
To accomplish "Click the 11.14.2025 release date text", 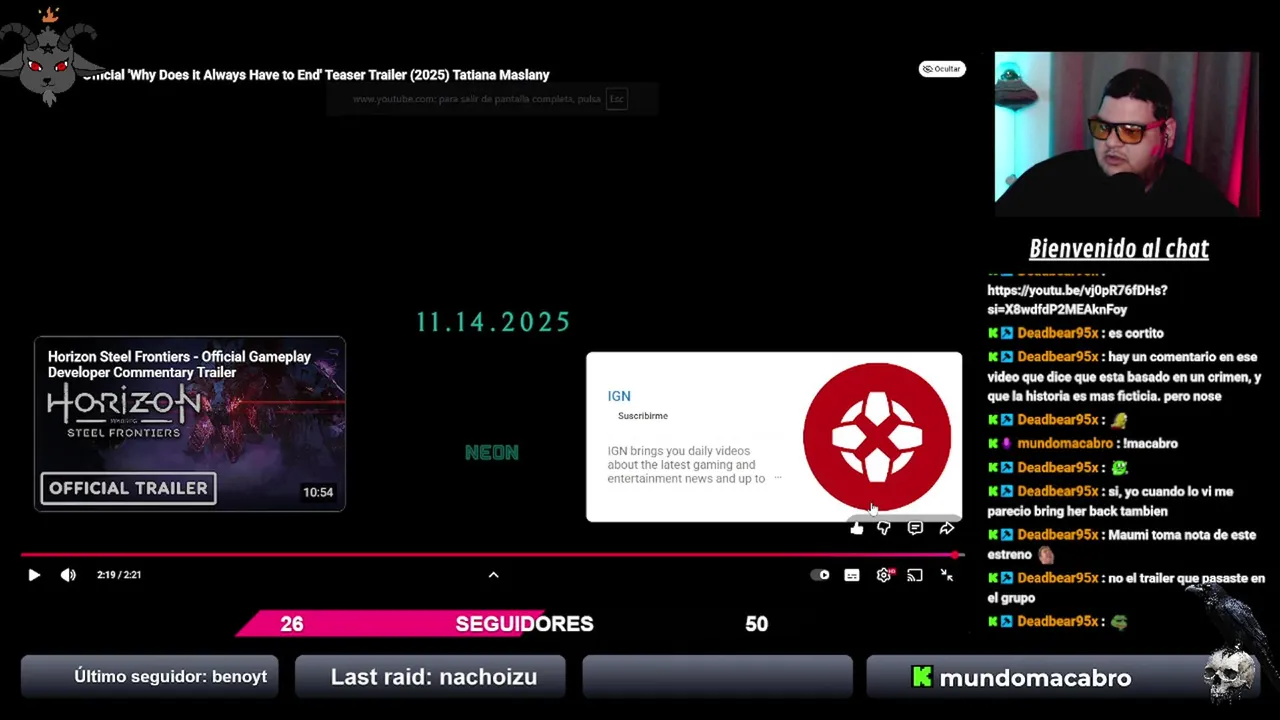I will [493, 322].
